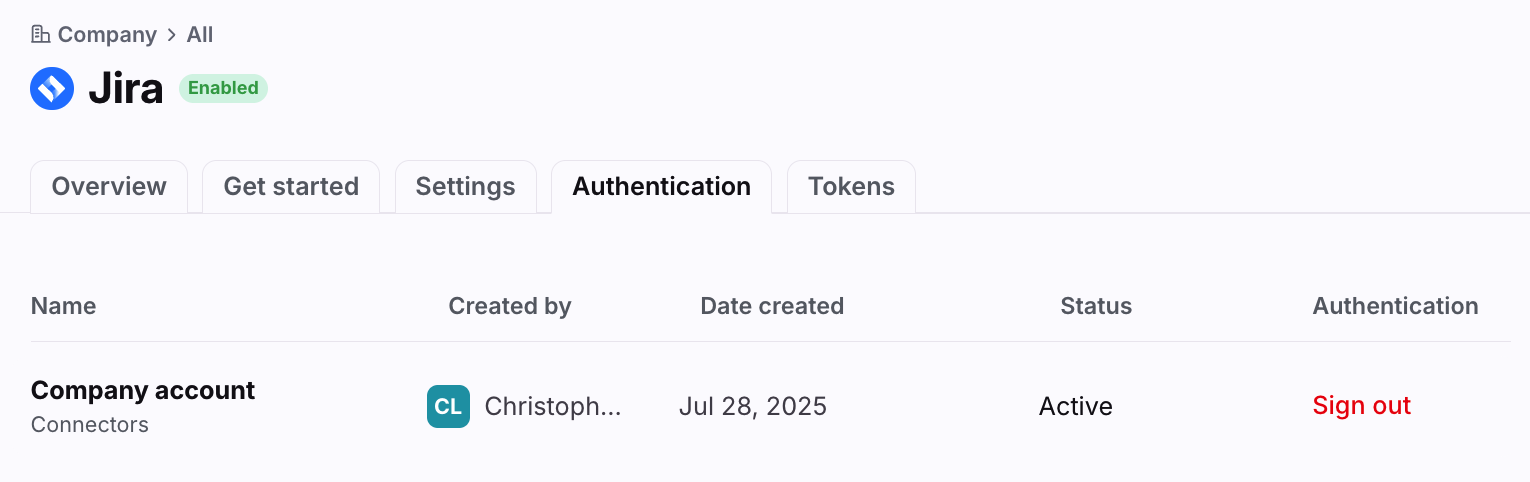Open the Overview tab
This screenshot has height=482, width=1530.
[109, 187]
